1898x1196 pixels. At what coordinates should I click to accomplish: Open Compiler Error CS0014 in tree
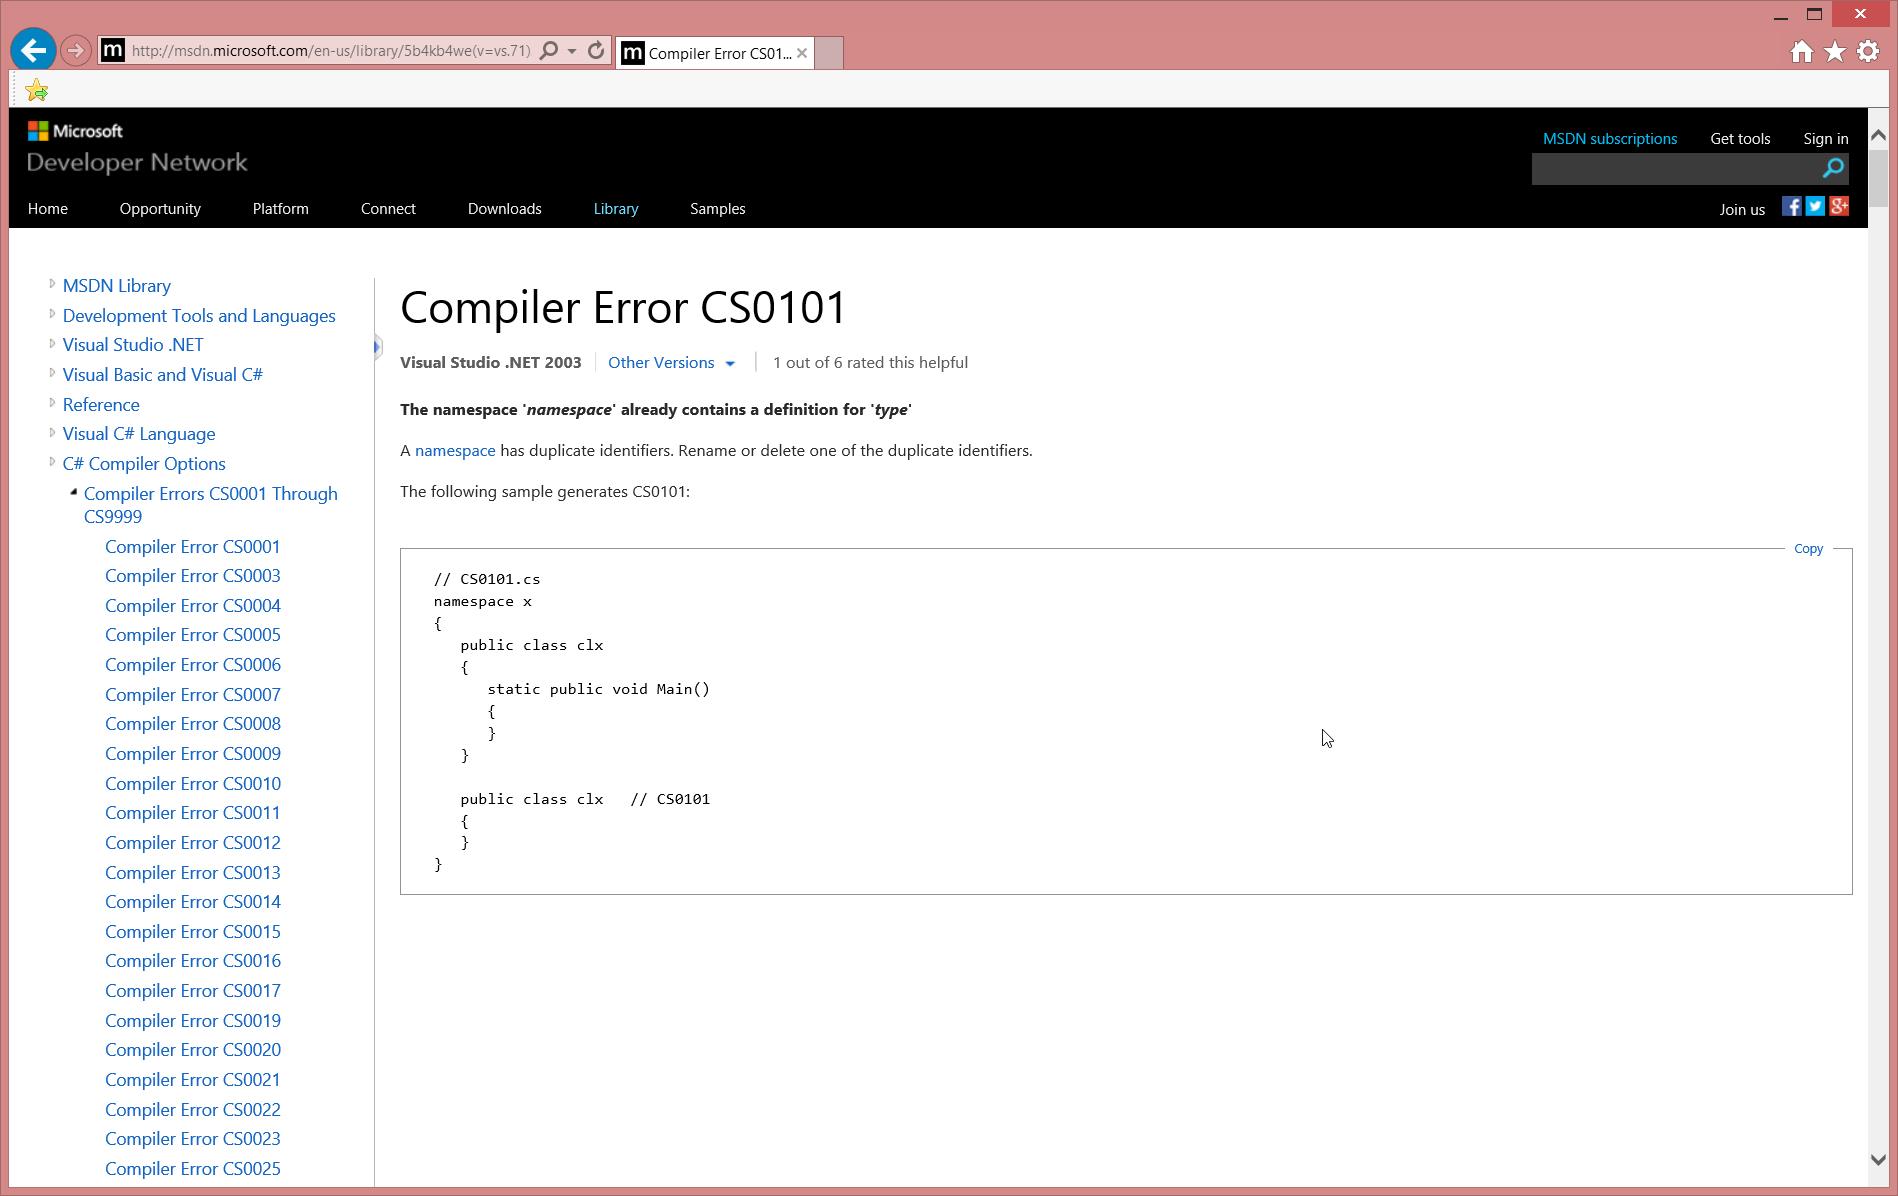click(193, 901)
